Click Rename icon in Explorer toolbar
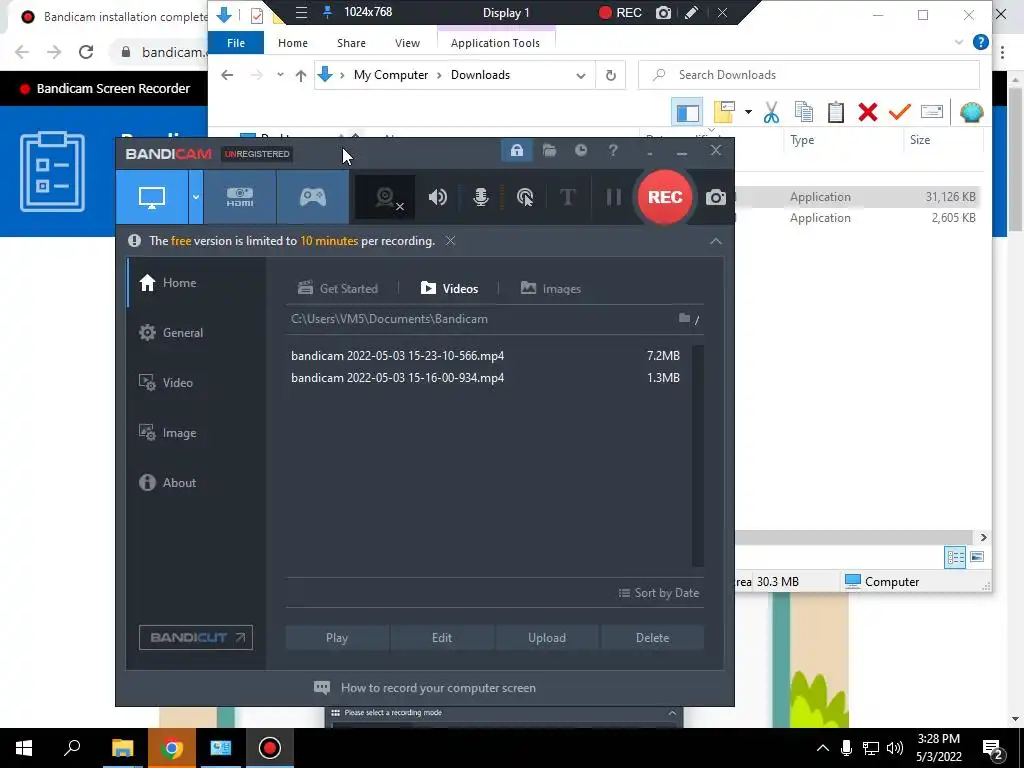Viewport: 1024px width, 768px height. (932, 112)
